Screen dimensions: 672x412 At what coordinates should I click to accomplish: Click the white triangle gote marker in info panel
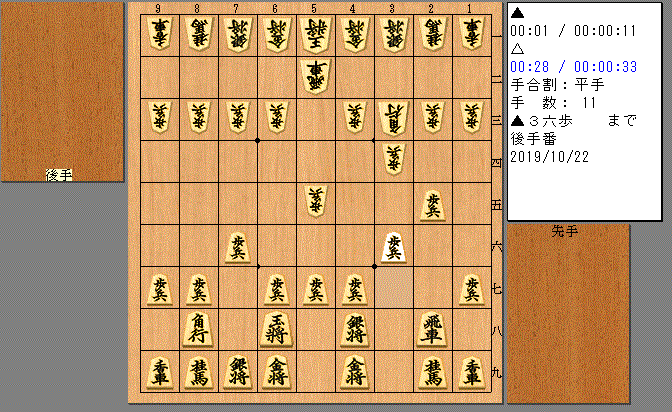[517, 49]
